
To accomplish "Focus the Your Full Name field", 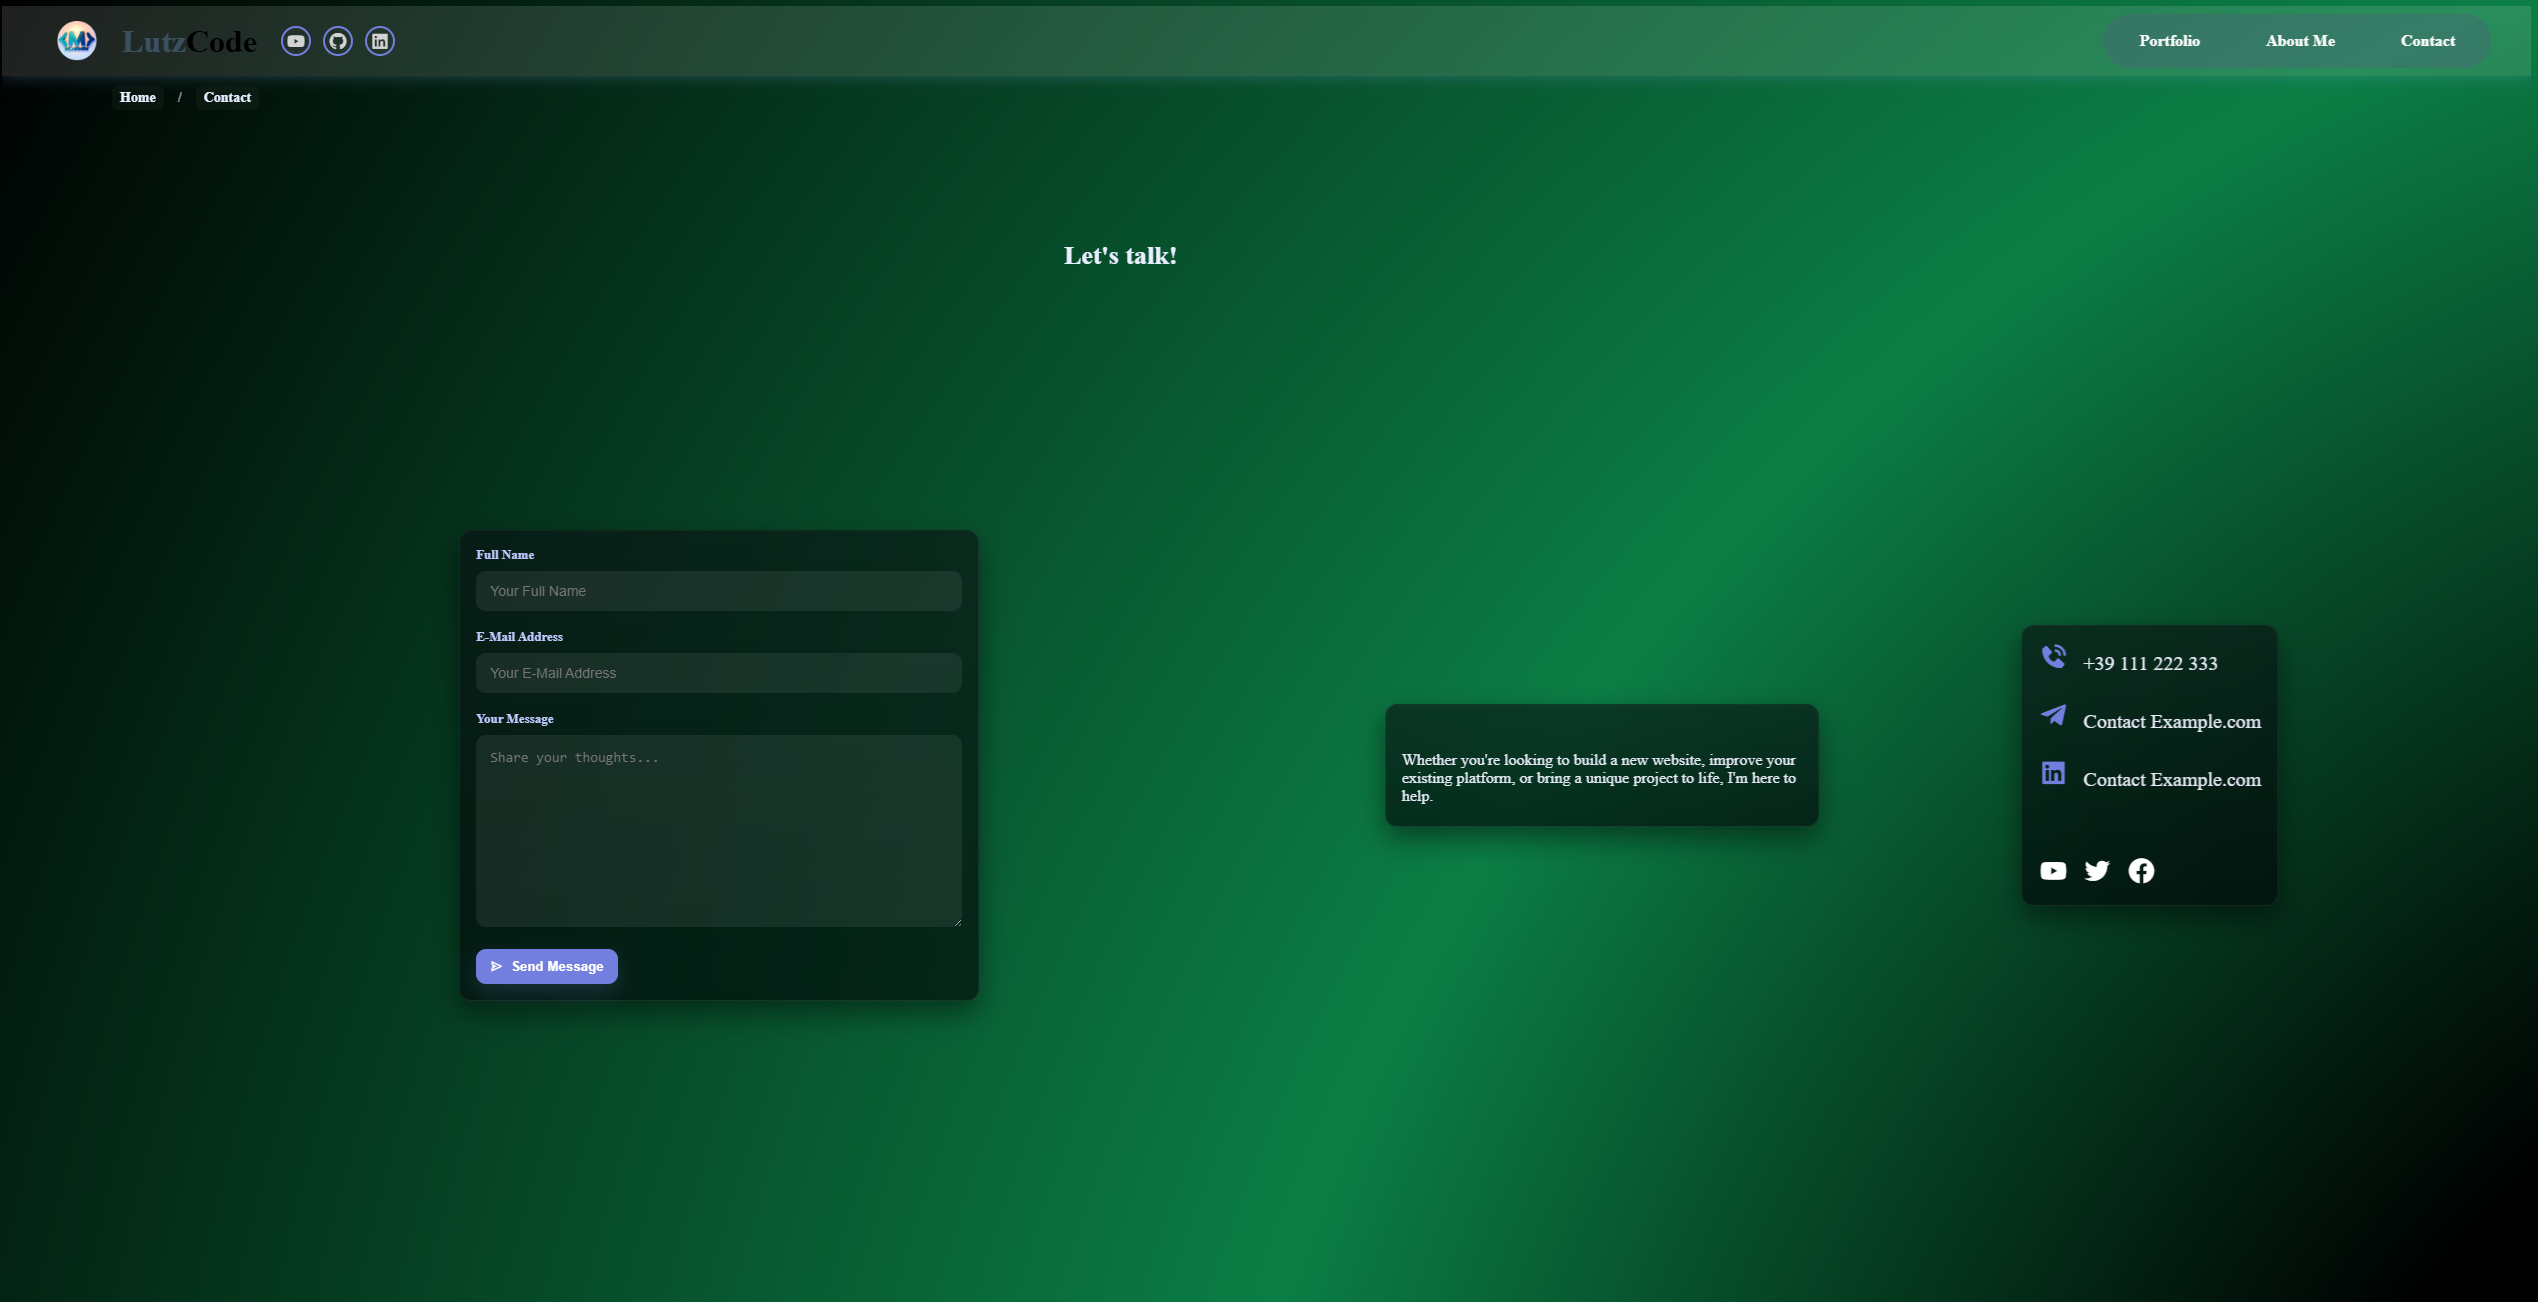I will coord(718,591).
